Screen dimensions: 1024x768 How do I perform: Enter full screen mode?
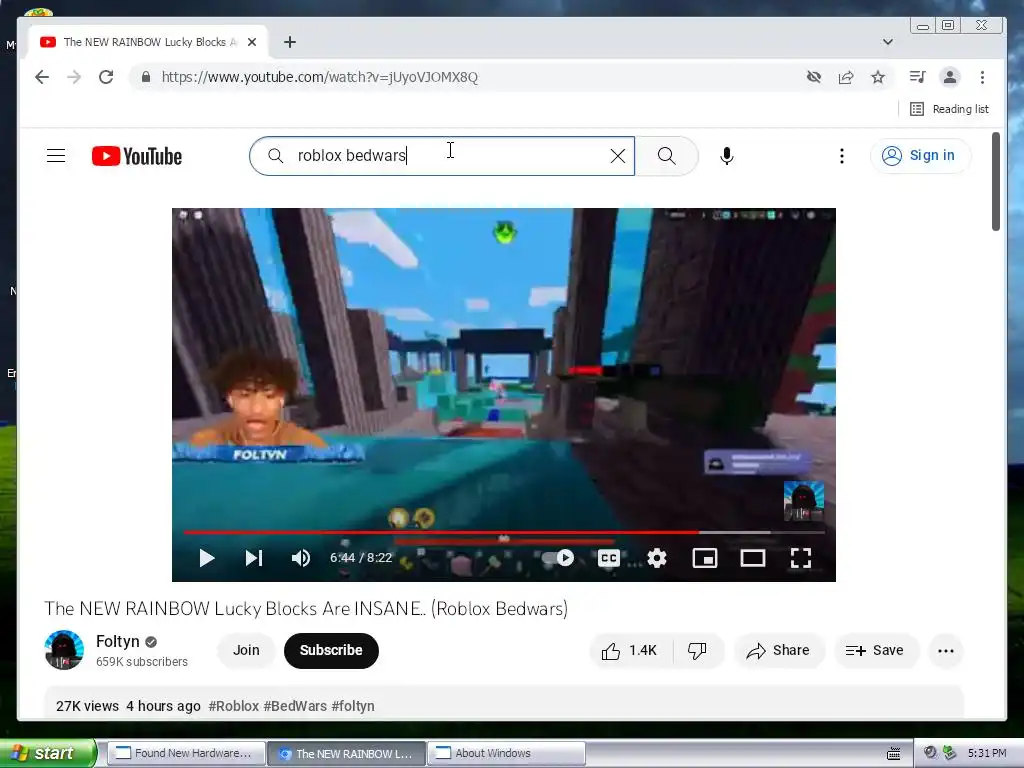pyautogui.click(x=801, y=558)
